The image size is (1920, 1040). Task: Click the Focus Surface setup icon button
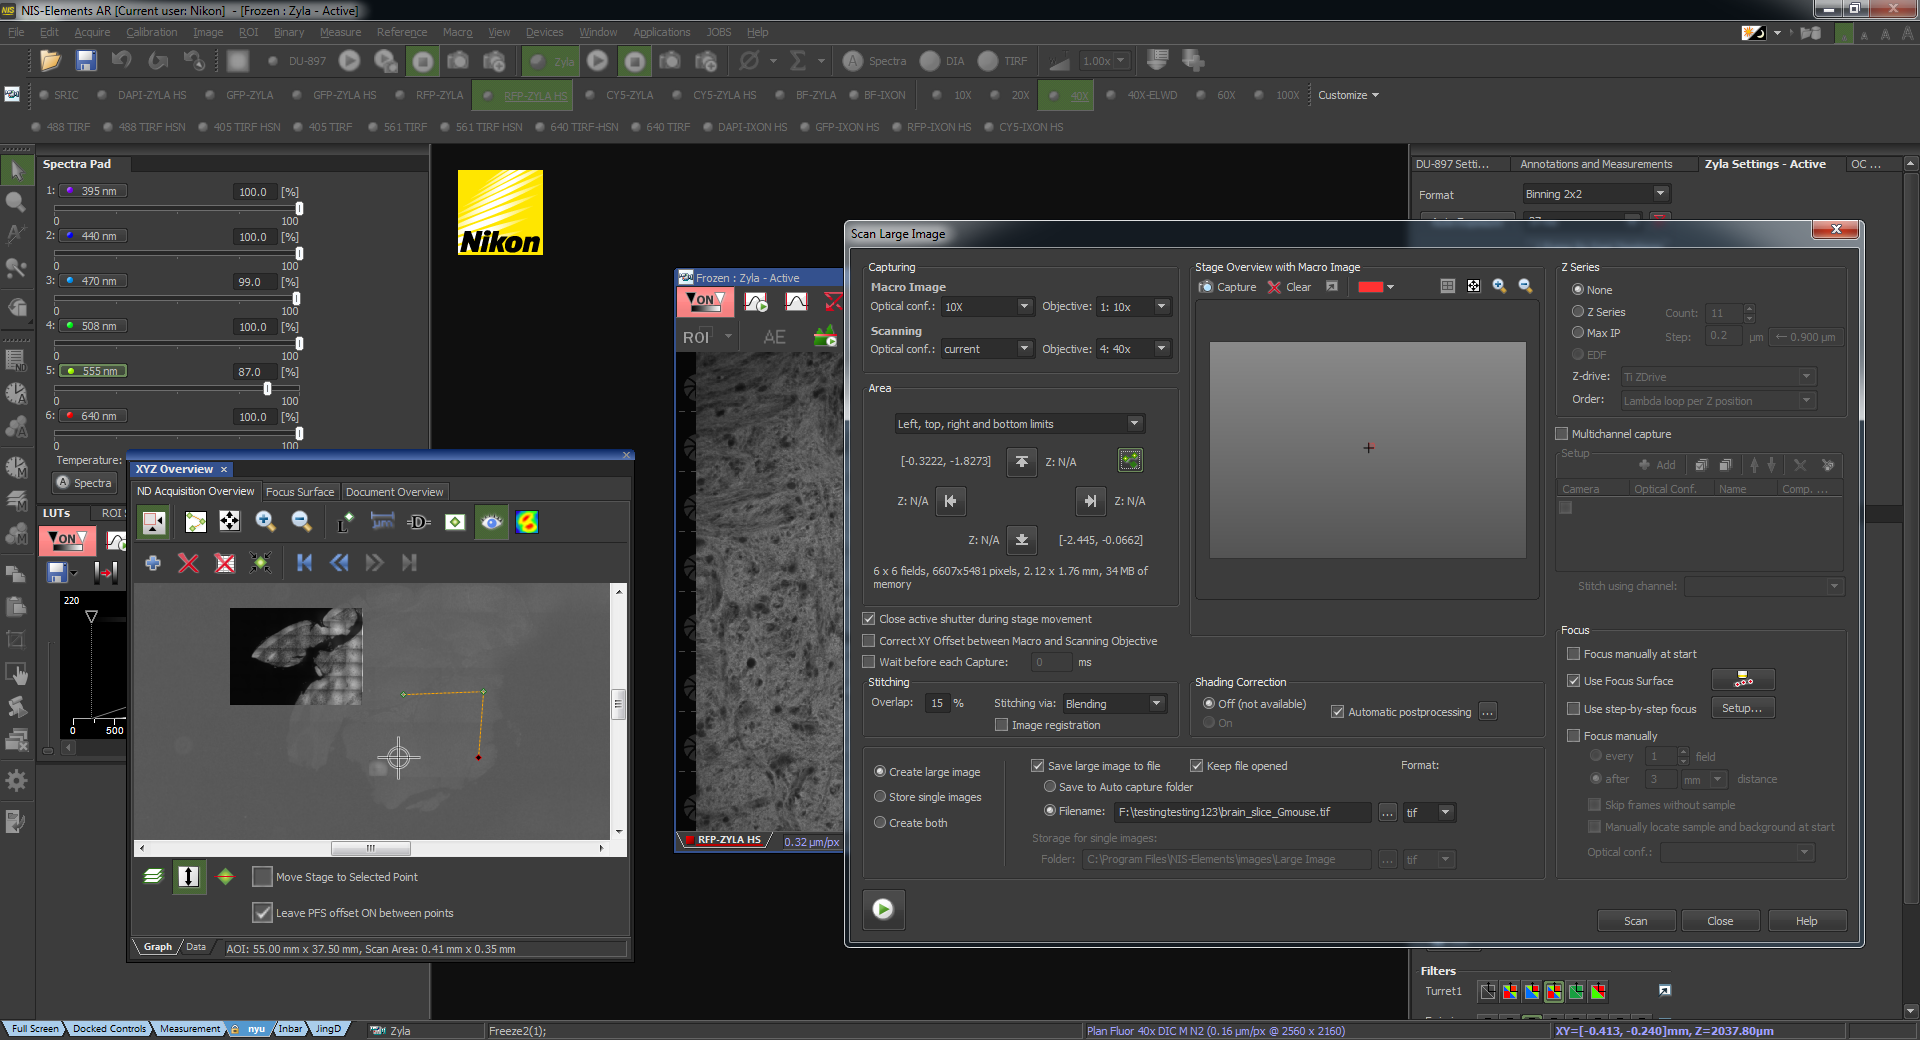coord(1743,681)
